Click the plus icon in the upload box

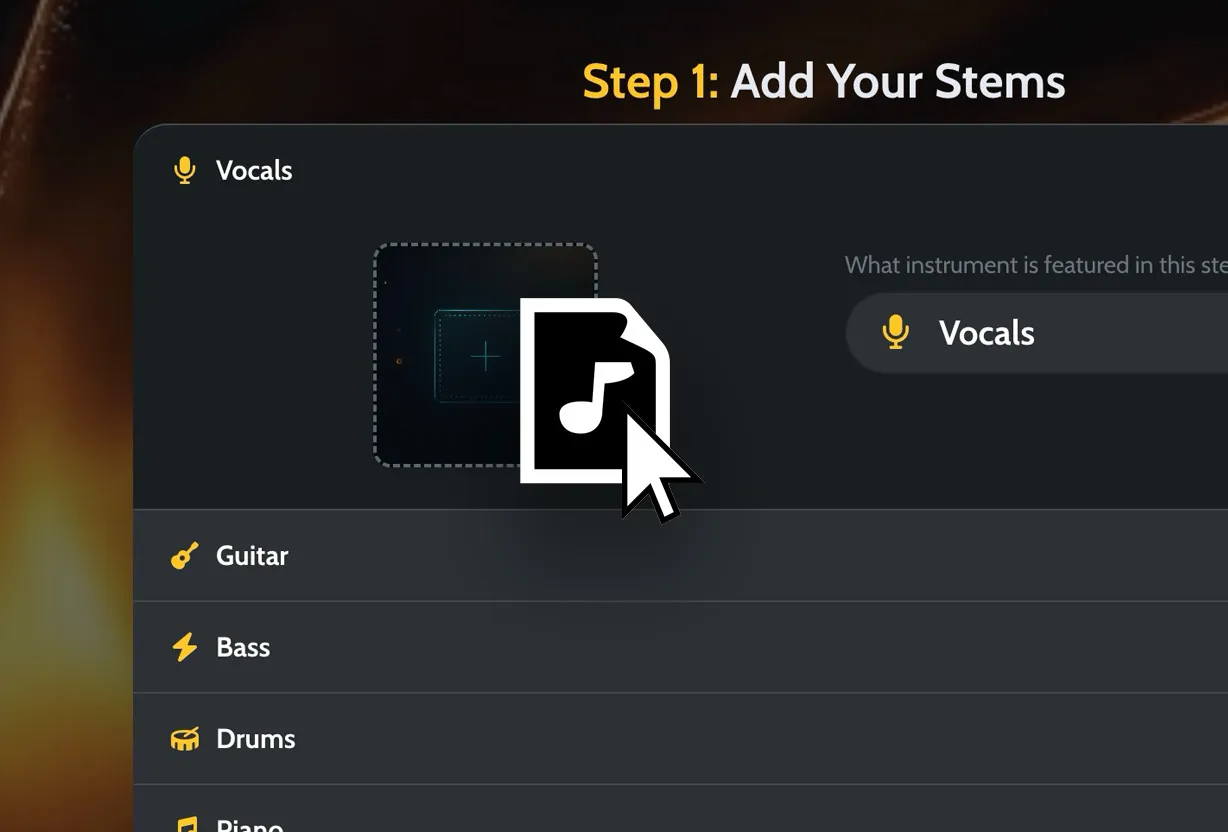[485, 355]
